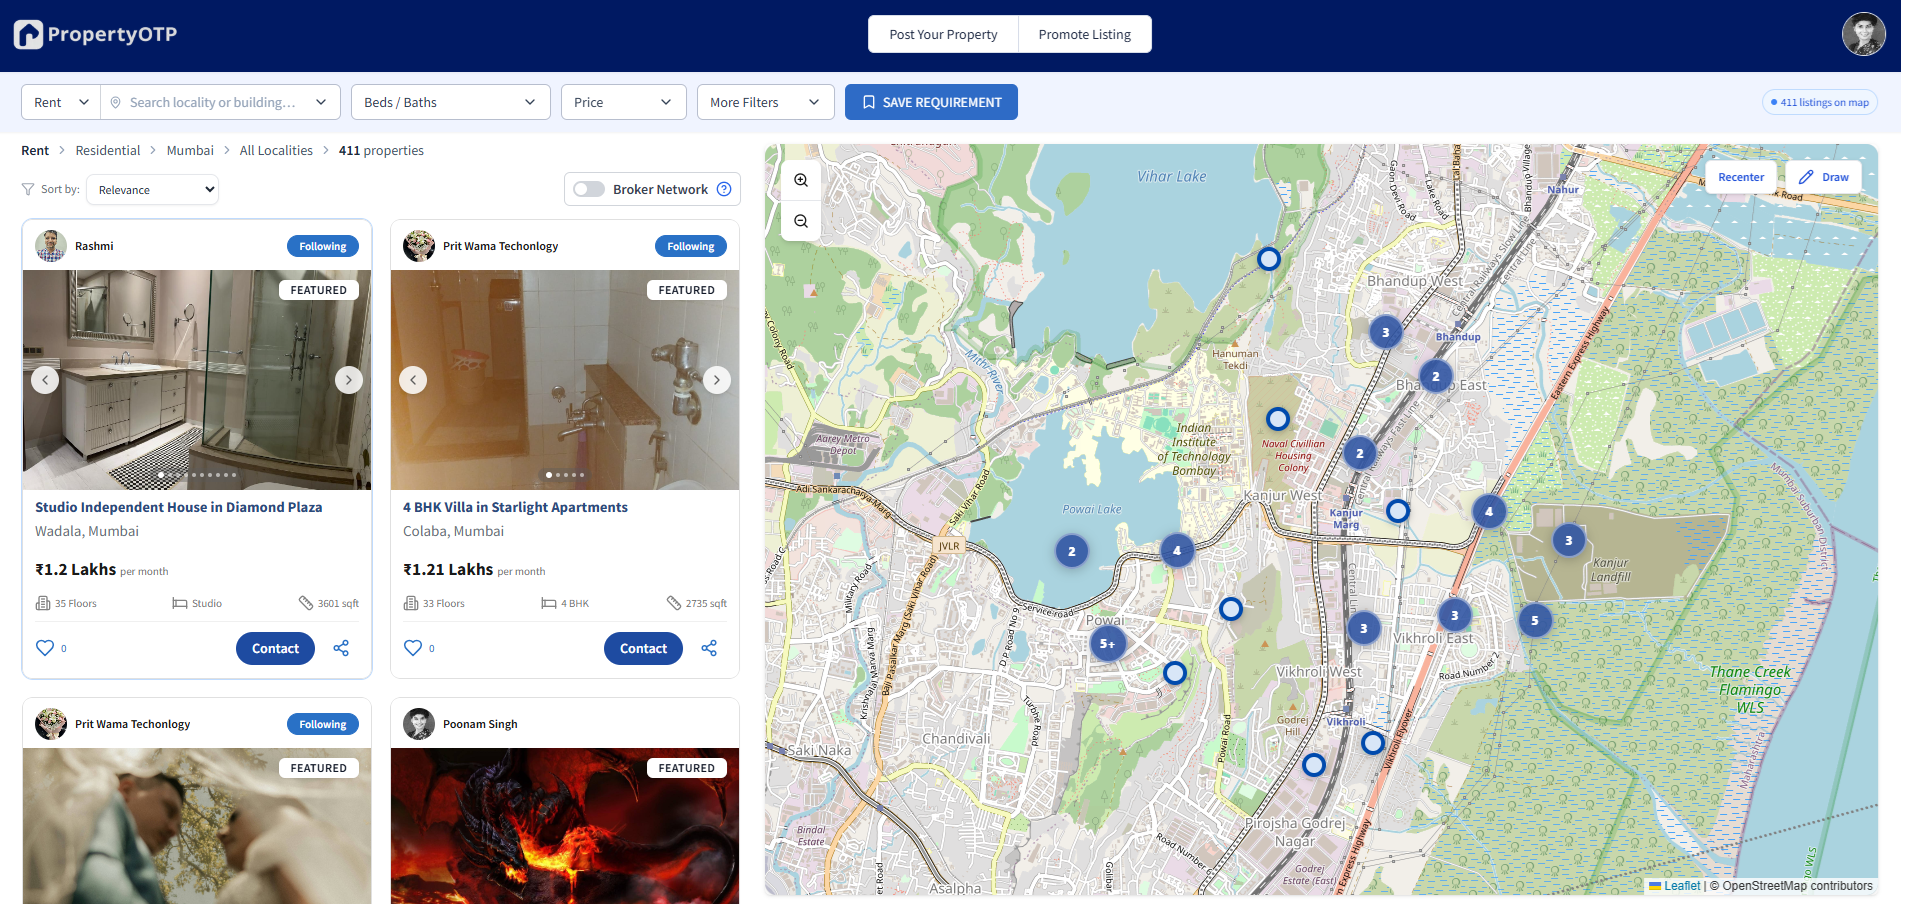Open the 5+ map cluster near Powai

(x=1107, y=644)
